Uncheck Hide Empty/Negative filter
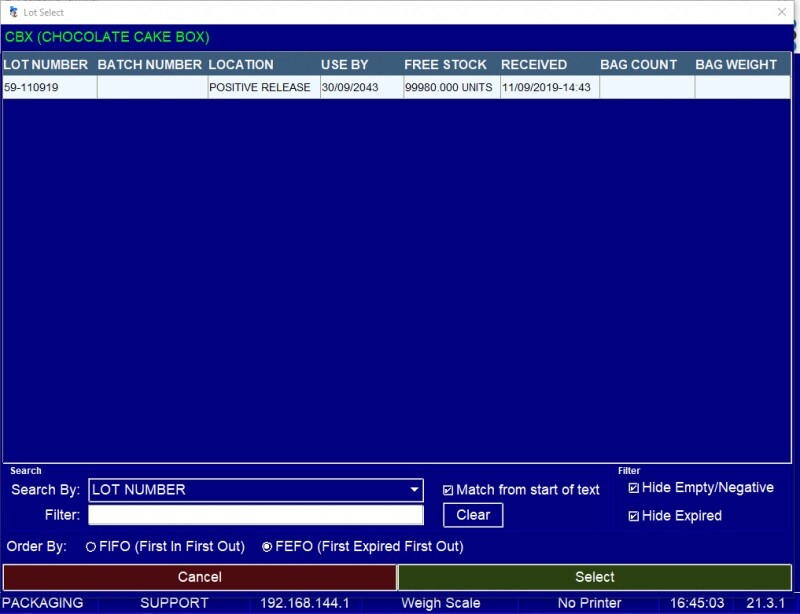Viewport: 800px width, 614px height. (633, 488)
